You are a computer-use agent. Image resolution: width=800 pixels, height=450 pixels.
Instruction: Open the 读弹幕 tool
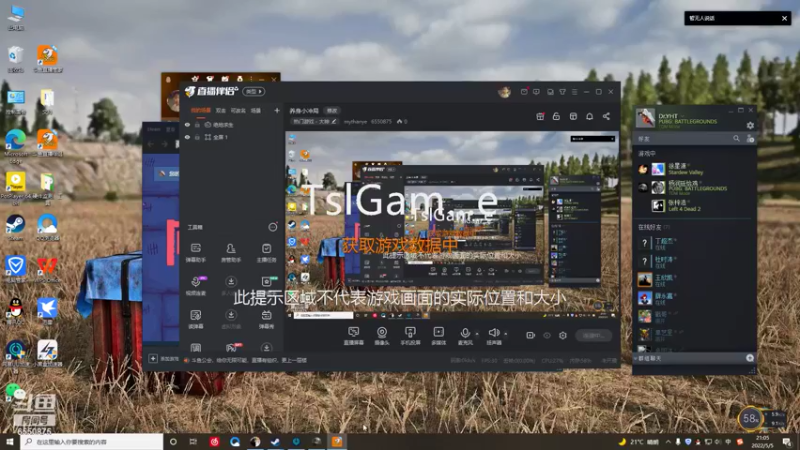195,319
